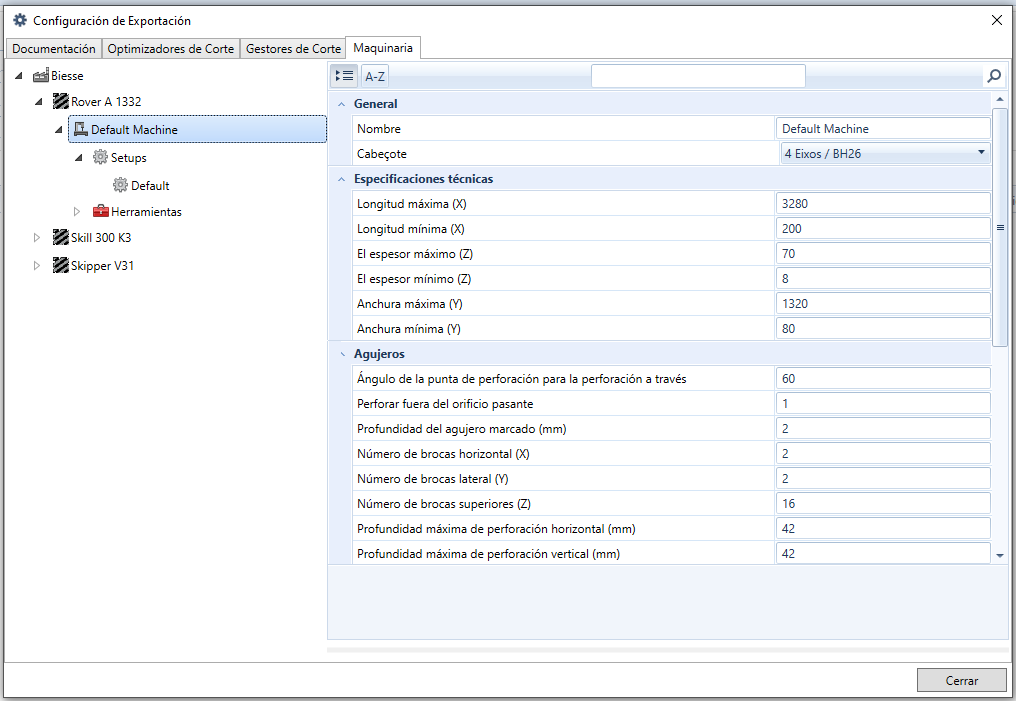Open the Optimizadores de Corte tab

[x=170, y=49]
